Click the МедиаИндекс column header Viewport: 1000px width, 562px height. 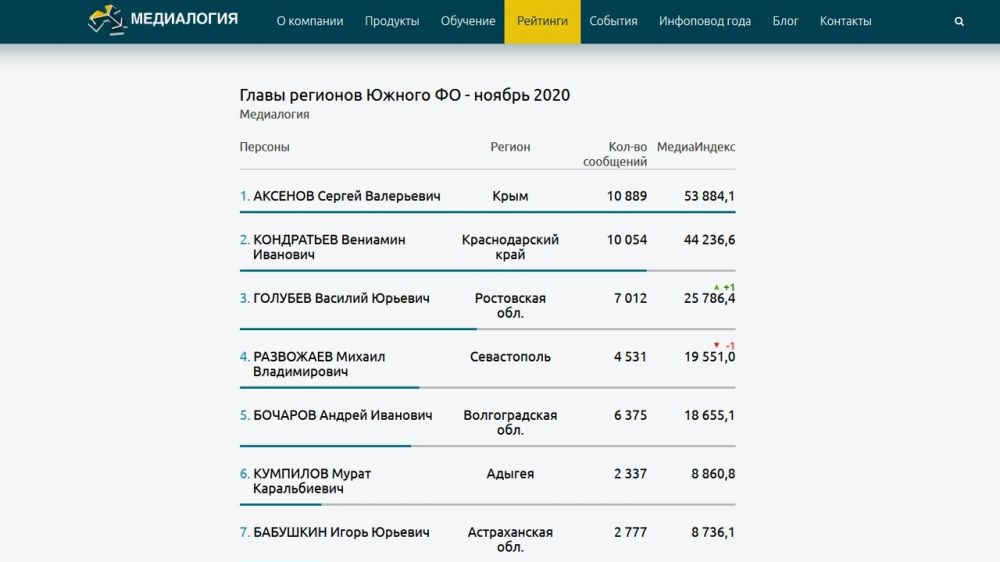tap(696, 147)
